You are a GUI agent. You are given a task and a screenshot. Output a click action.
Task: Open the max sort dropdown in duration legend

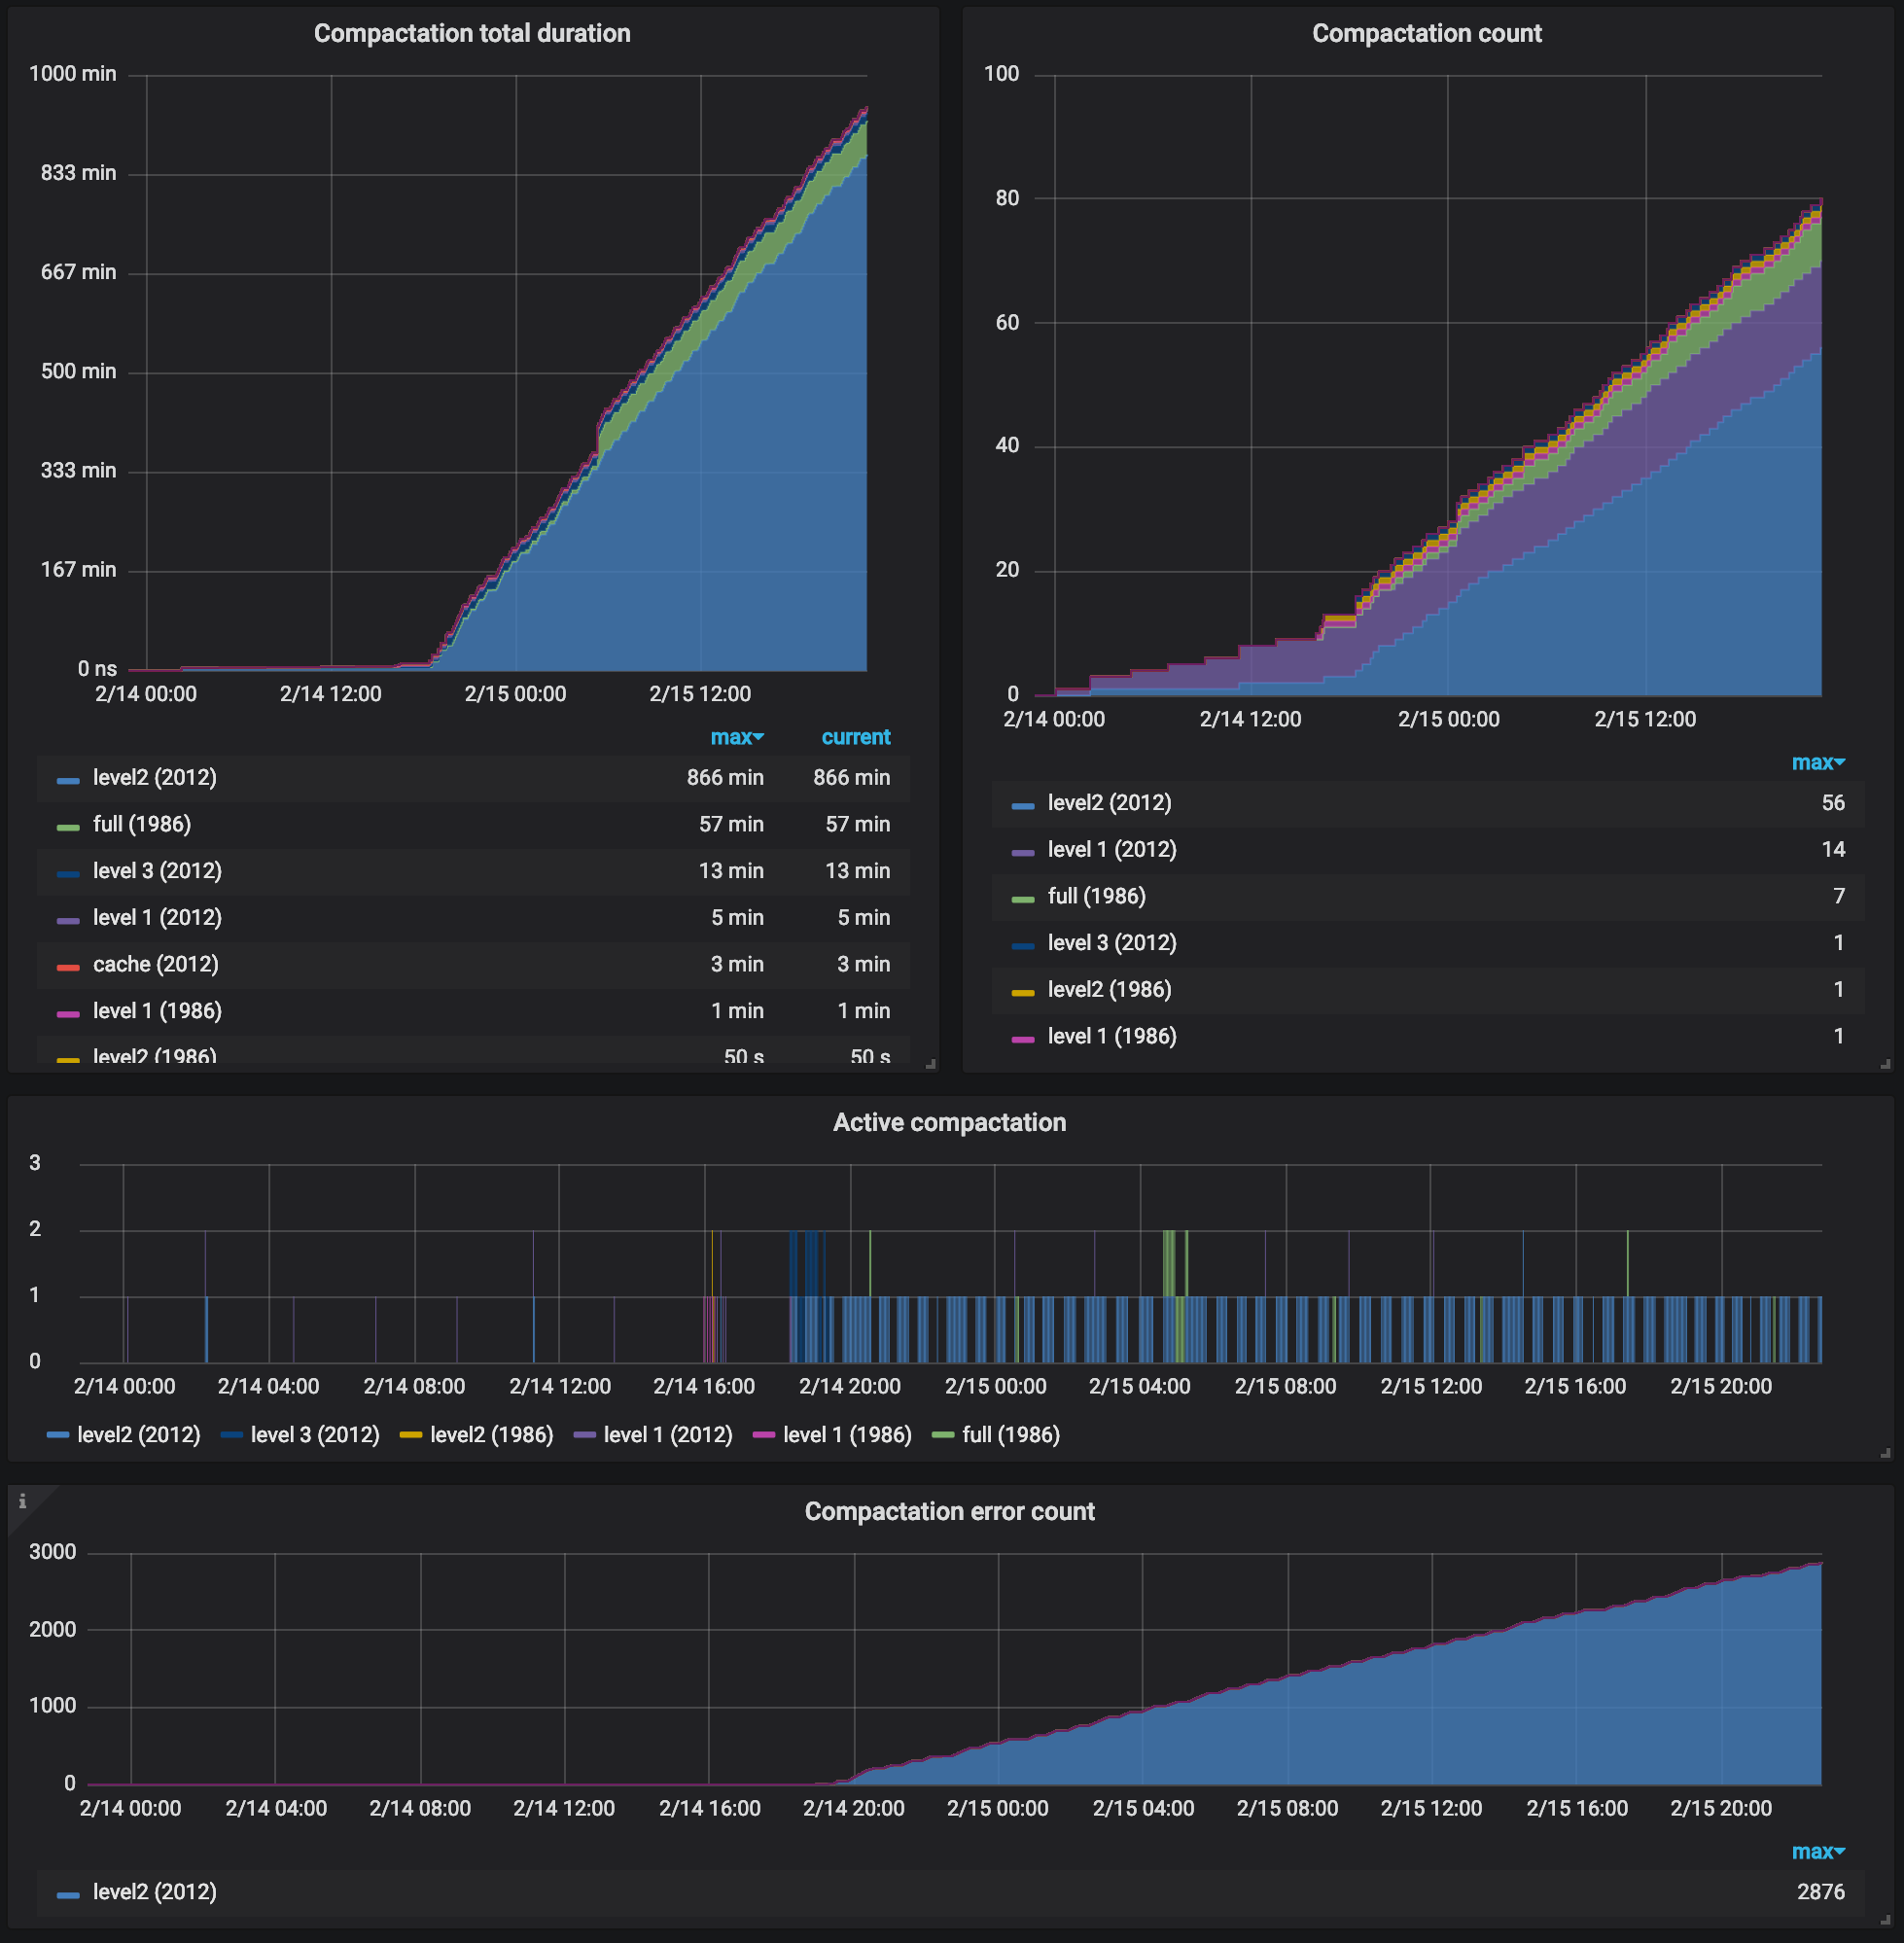coord(738,737)
